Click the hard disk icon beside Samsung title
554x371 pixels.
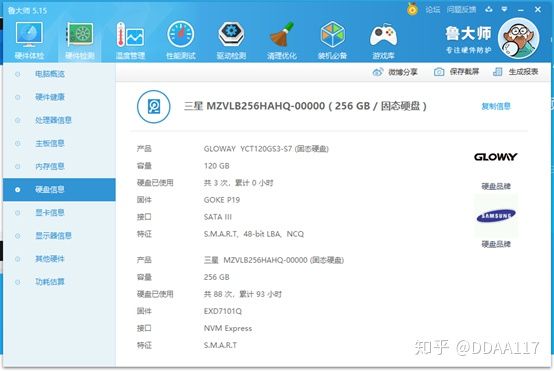(x=154, y=106)
